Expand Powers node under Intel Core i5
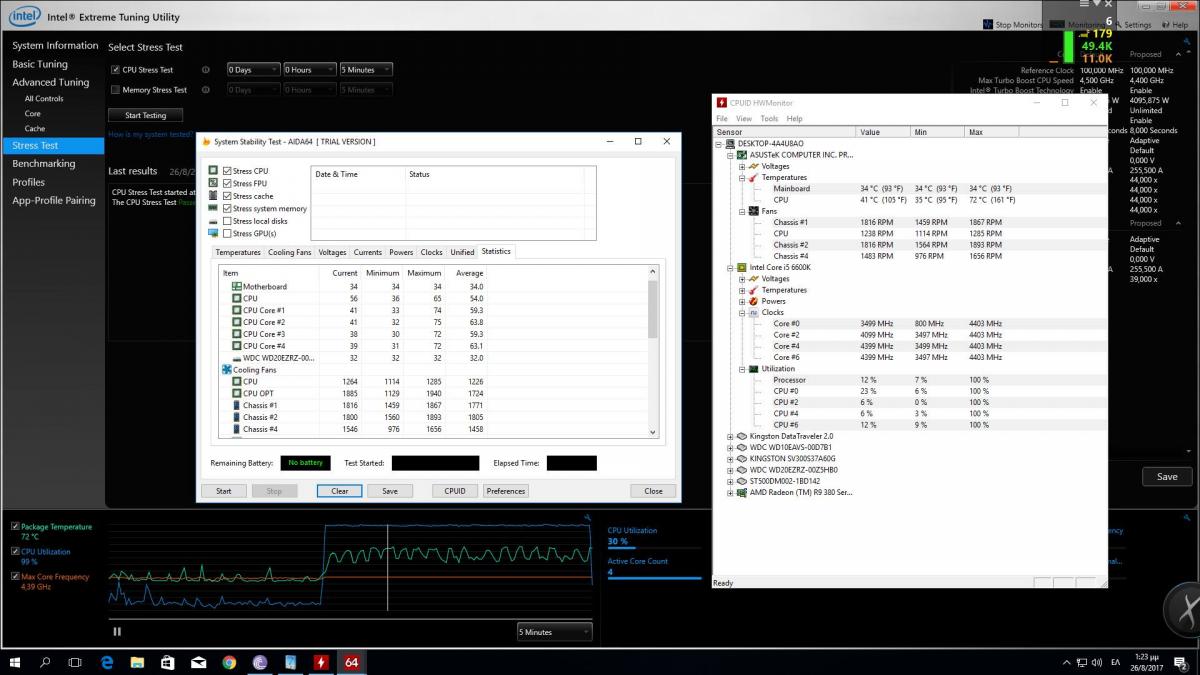1200x675 pixels. [x=742, y=301]
